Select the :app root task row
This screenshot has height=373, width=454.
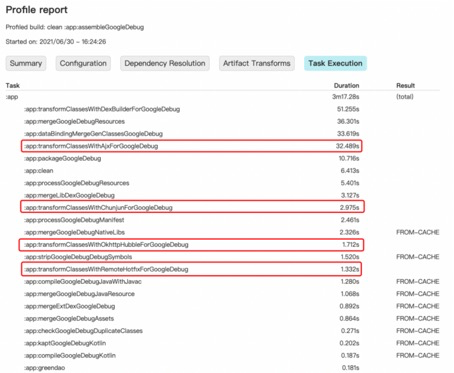[x=223, y=97]
